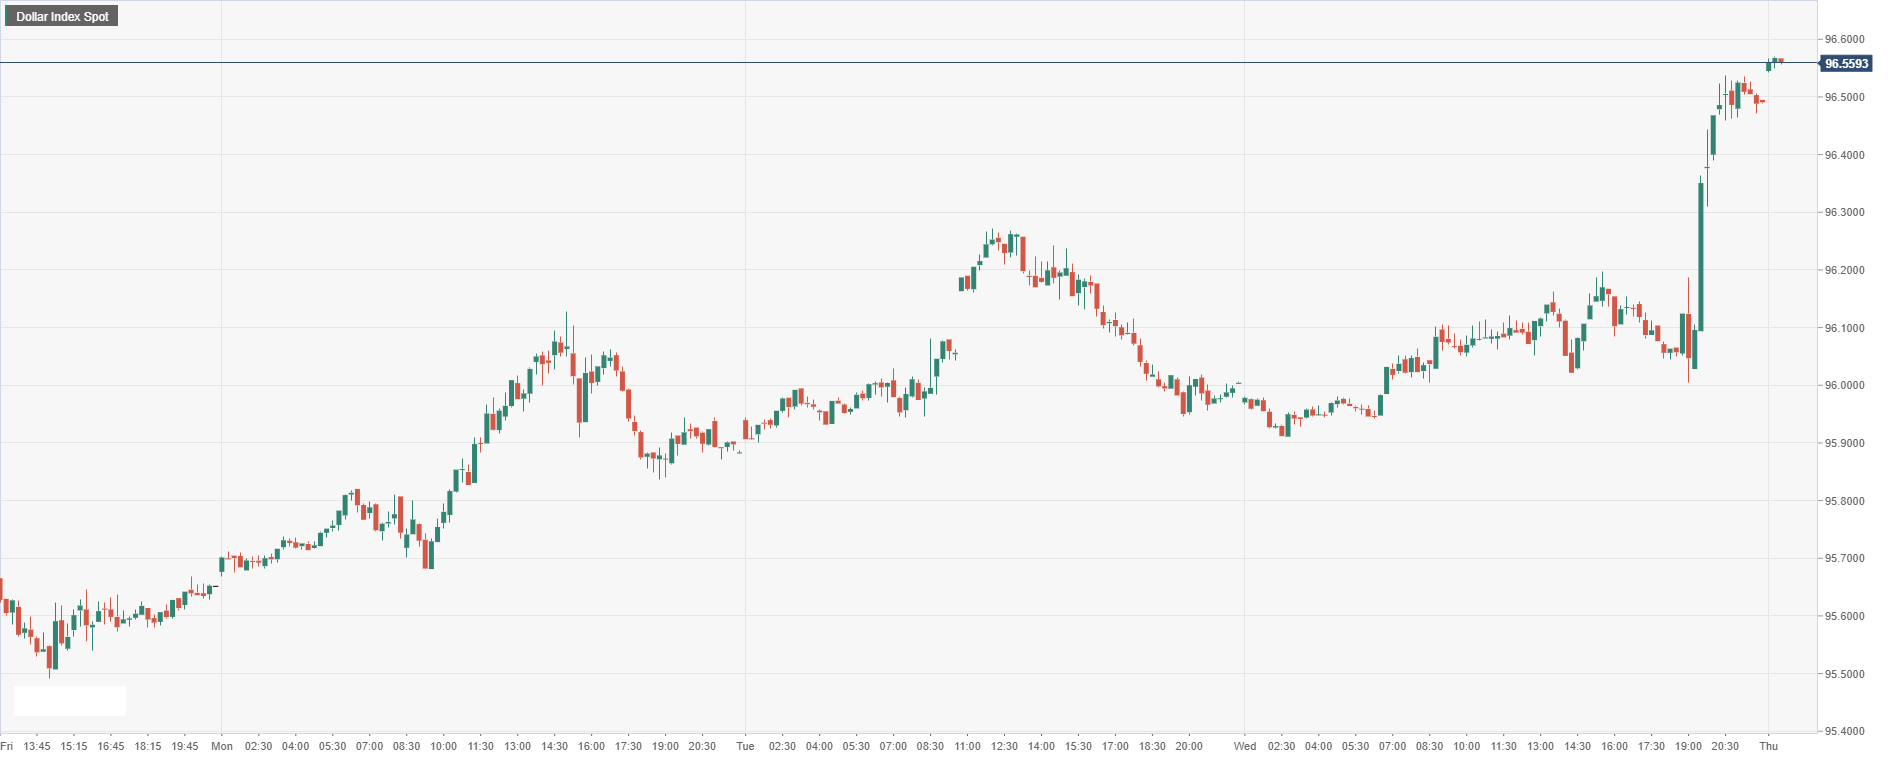Select the 95.9000 price axis label
1888x759 pixels.
pyautogui.click(x=1844, y=443)
